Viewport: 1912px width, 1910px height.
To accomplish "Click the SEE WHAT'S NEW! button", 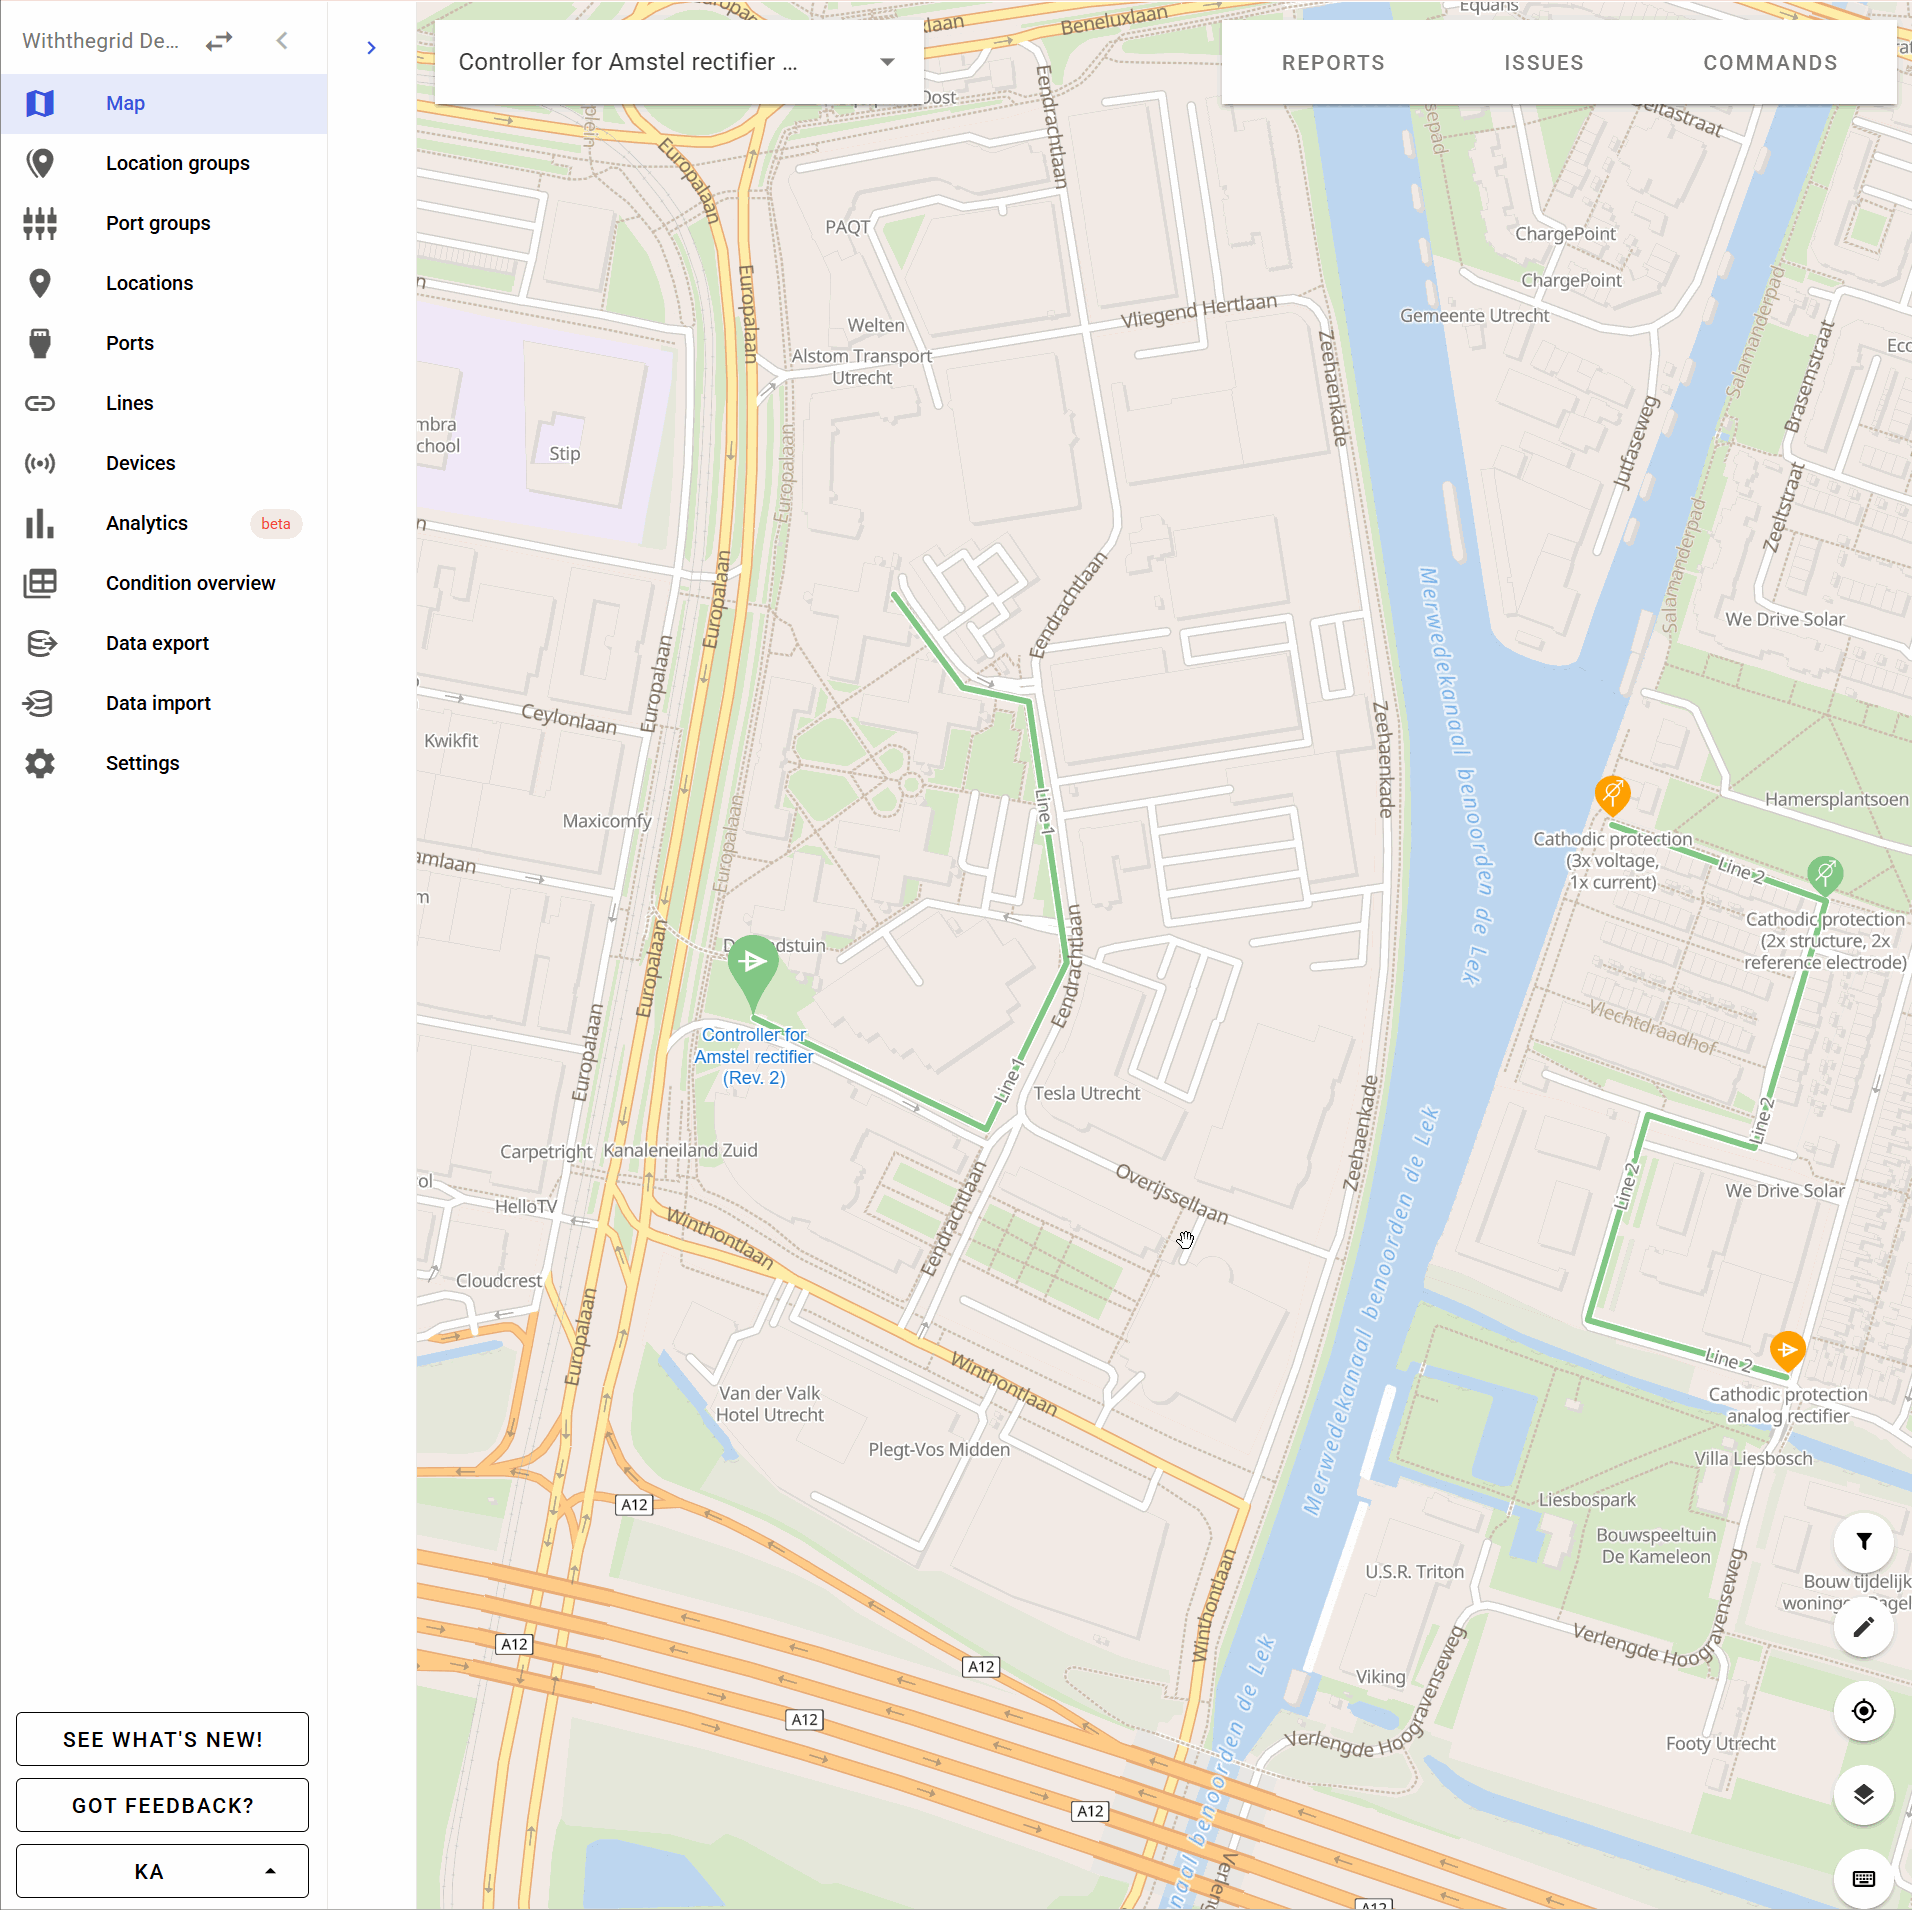I will point(162,1739).
